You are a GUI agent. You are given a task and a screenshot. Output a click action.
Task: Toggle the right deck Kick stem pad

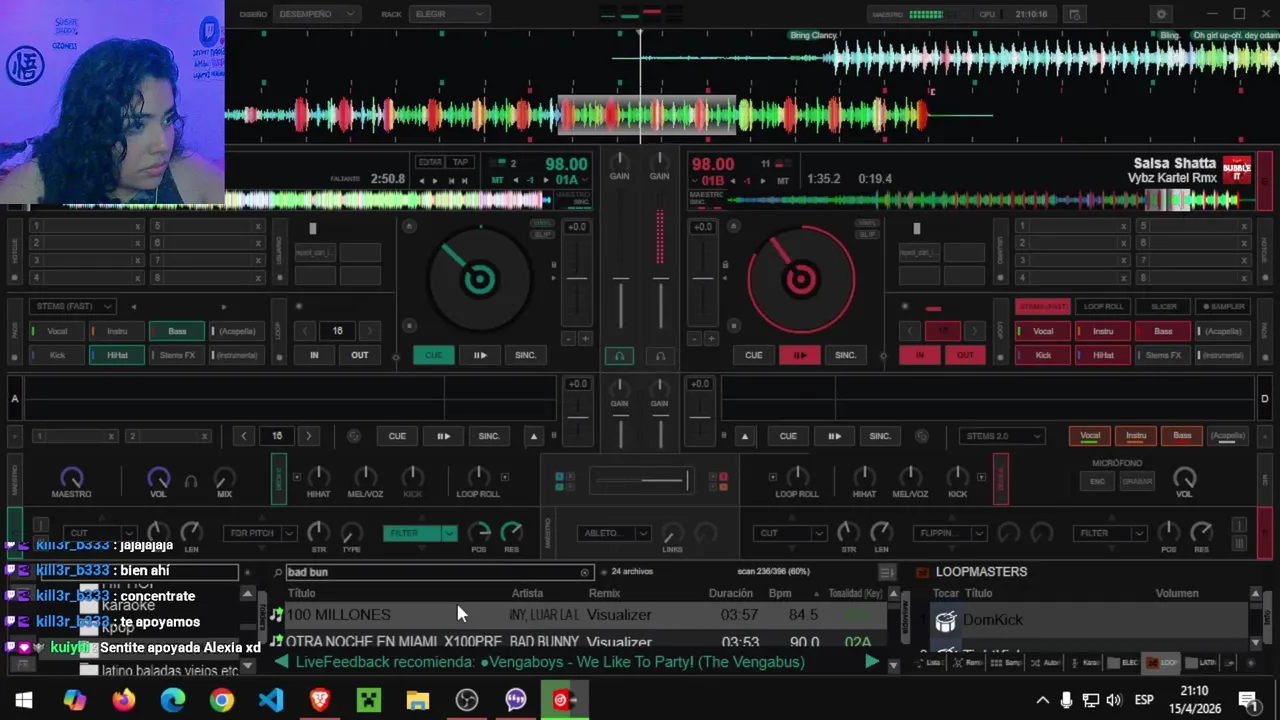(1043, 355)
